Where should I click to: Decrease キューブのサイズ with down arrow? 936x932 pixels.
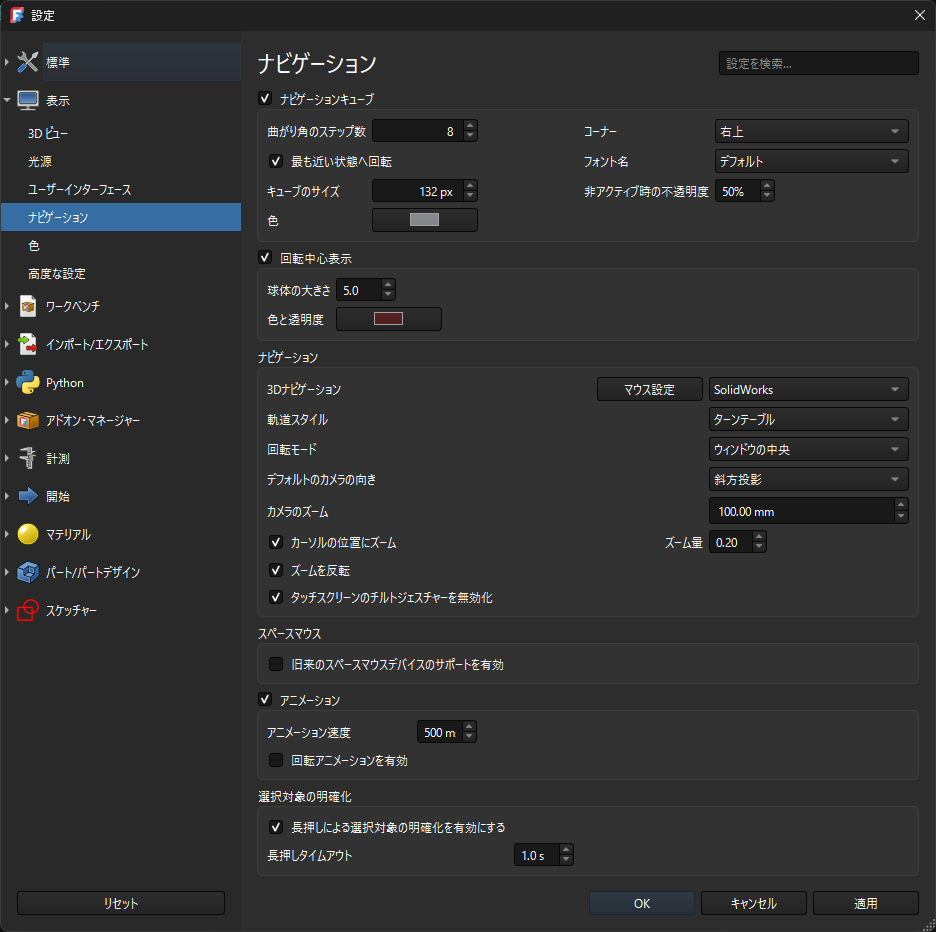click(x=470, y=196)
